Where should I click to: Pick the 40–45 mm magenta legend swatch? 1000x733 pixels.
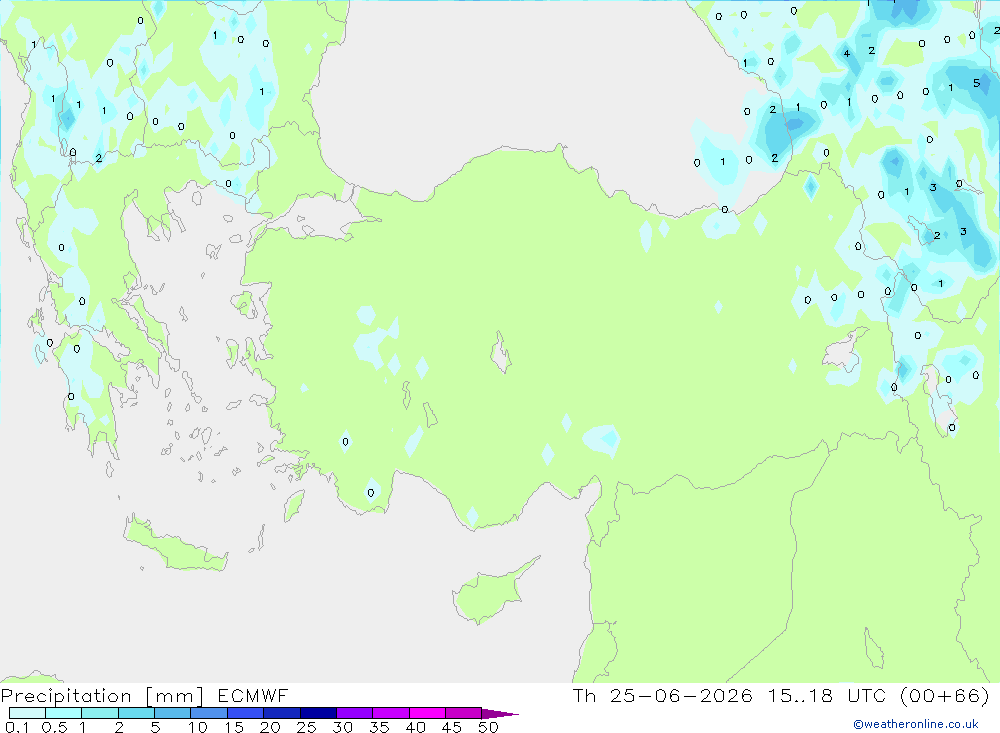point(427,713)
